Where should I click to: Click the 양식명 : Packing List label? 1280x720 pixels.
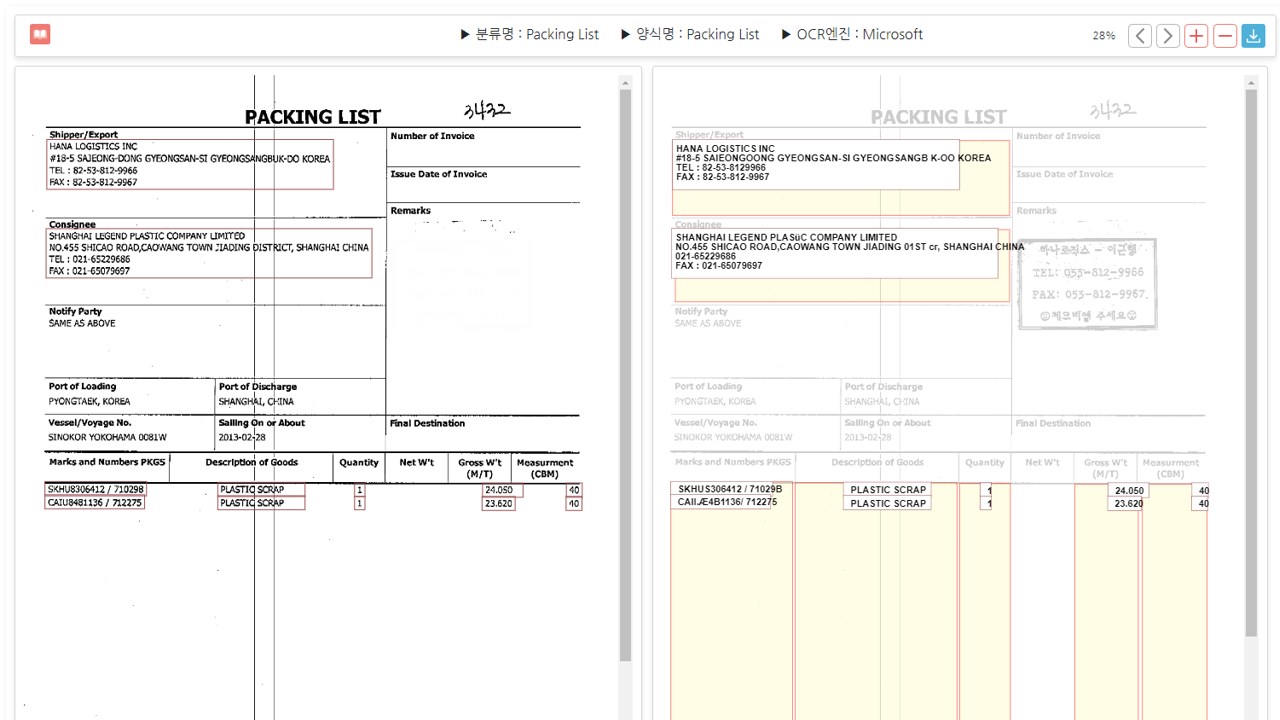pyautogui.click(x=691, y=34)
